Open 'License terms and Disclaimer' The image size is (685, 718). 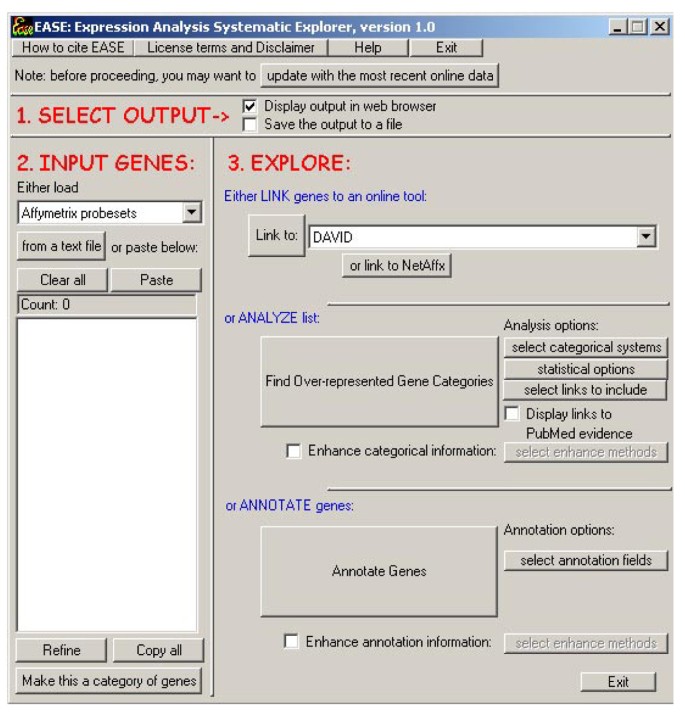[x=231, y=47]
